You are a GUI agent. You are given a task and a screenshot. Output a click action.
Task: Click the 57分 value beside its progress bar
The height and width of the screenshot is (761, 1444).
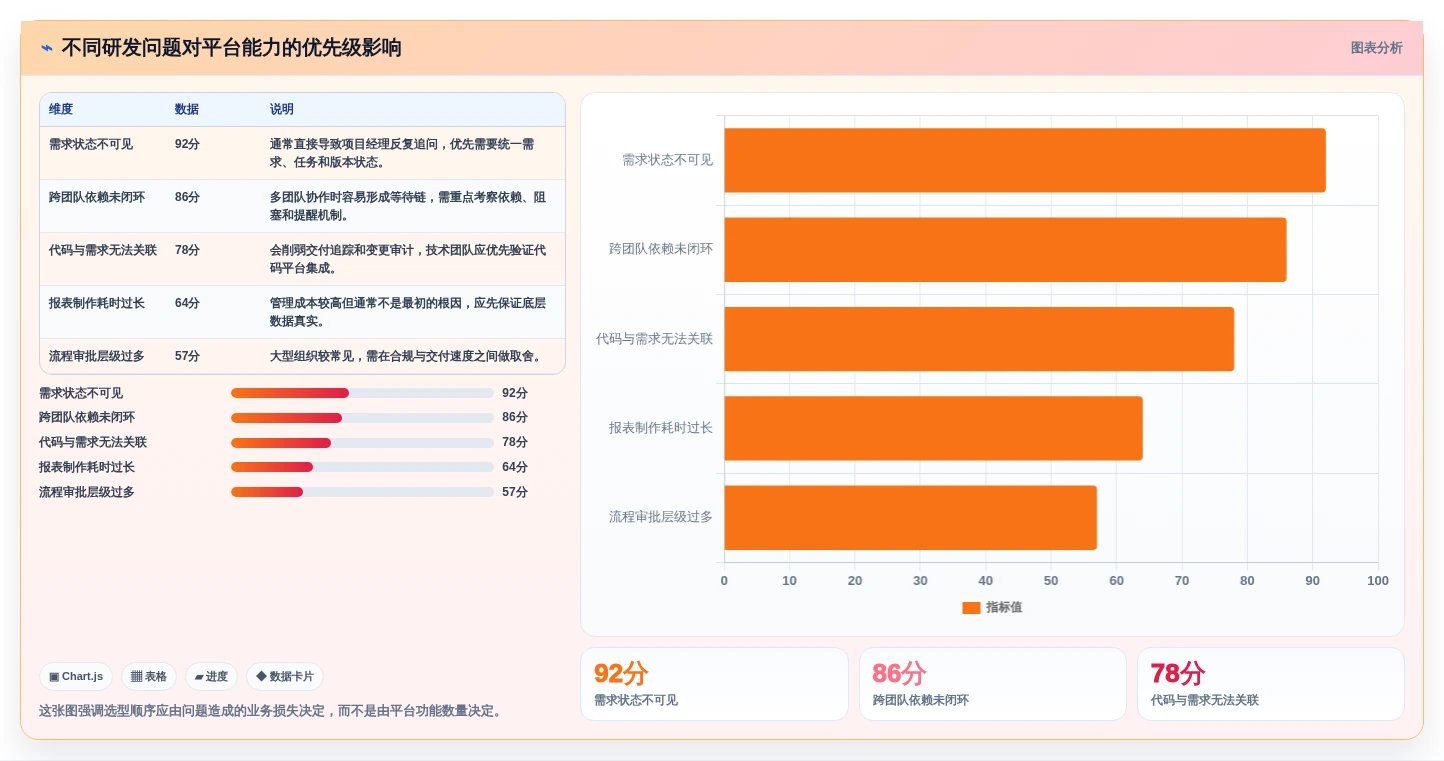[x=515, y=492]
